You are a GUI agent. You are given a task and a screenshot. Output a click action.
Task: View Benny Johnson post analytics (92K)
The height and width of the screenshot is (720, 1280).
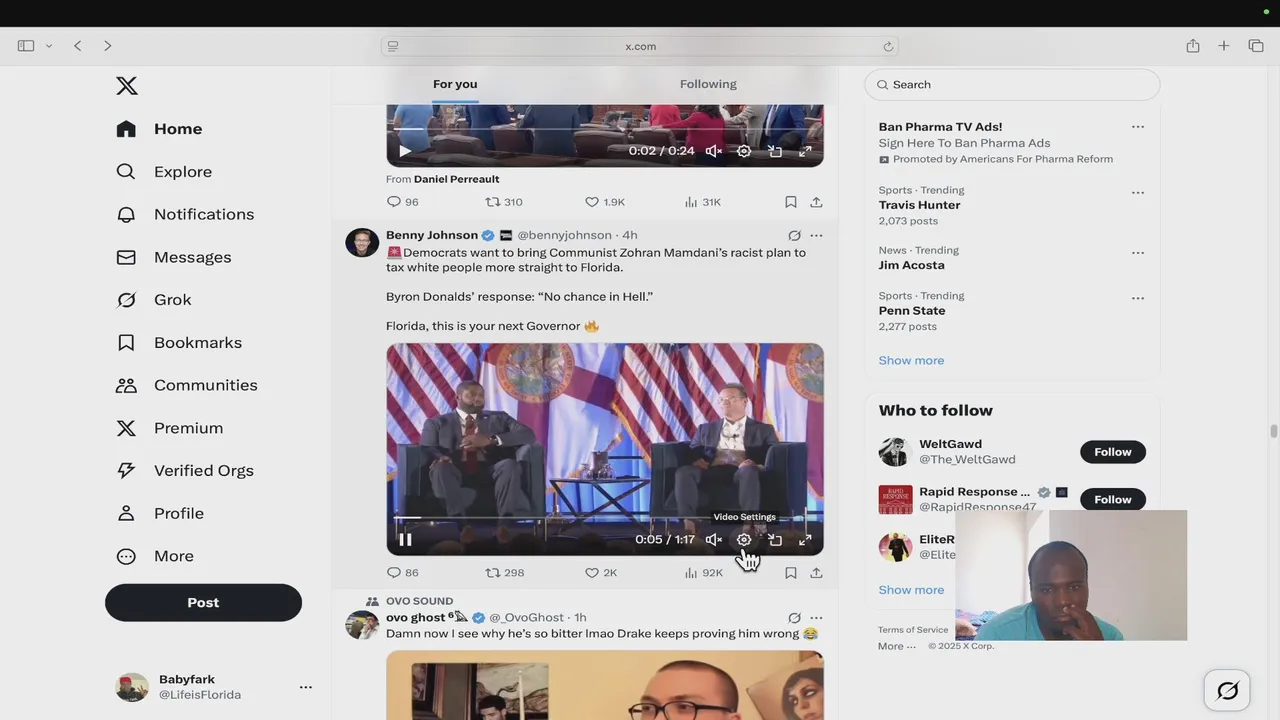[x=703, y=573]
